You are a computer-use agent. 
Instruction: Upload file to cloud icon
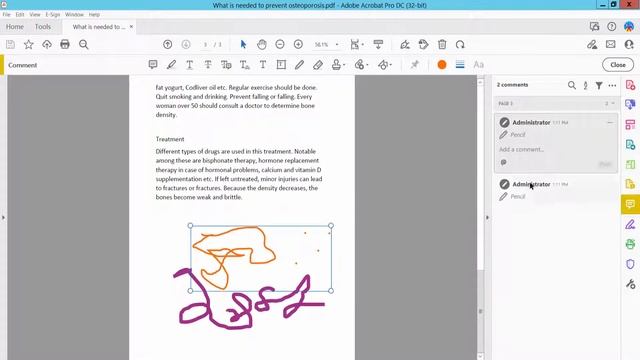(x=47, y=44)
